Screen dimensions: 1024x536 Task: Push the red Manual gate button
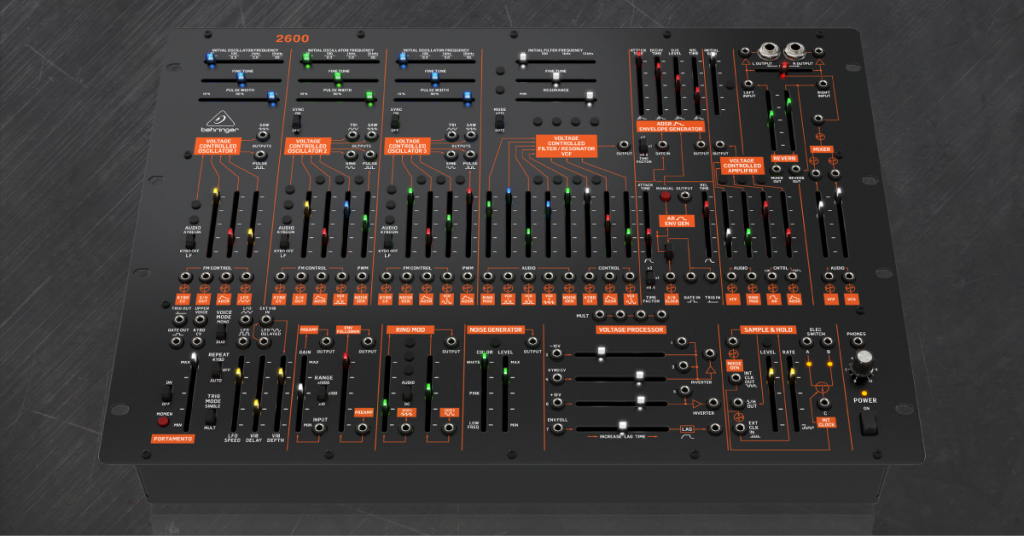665,196
